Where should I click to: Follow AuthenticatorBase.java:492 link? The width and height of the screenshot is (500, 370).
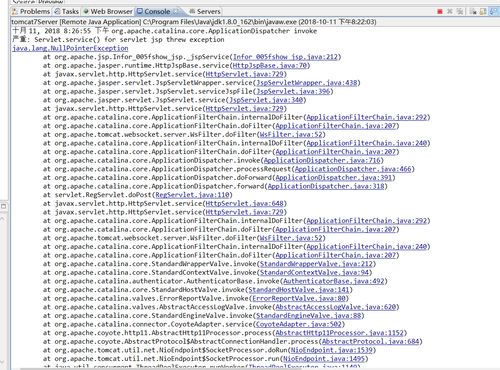pyautogui.click(x=334, y=281)
